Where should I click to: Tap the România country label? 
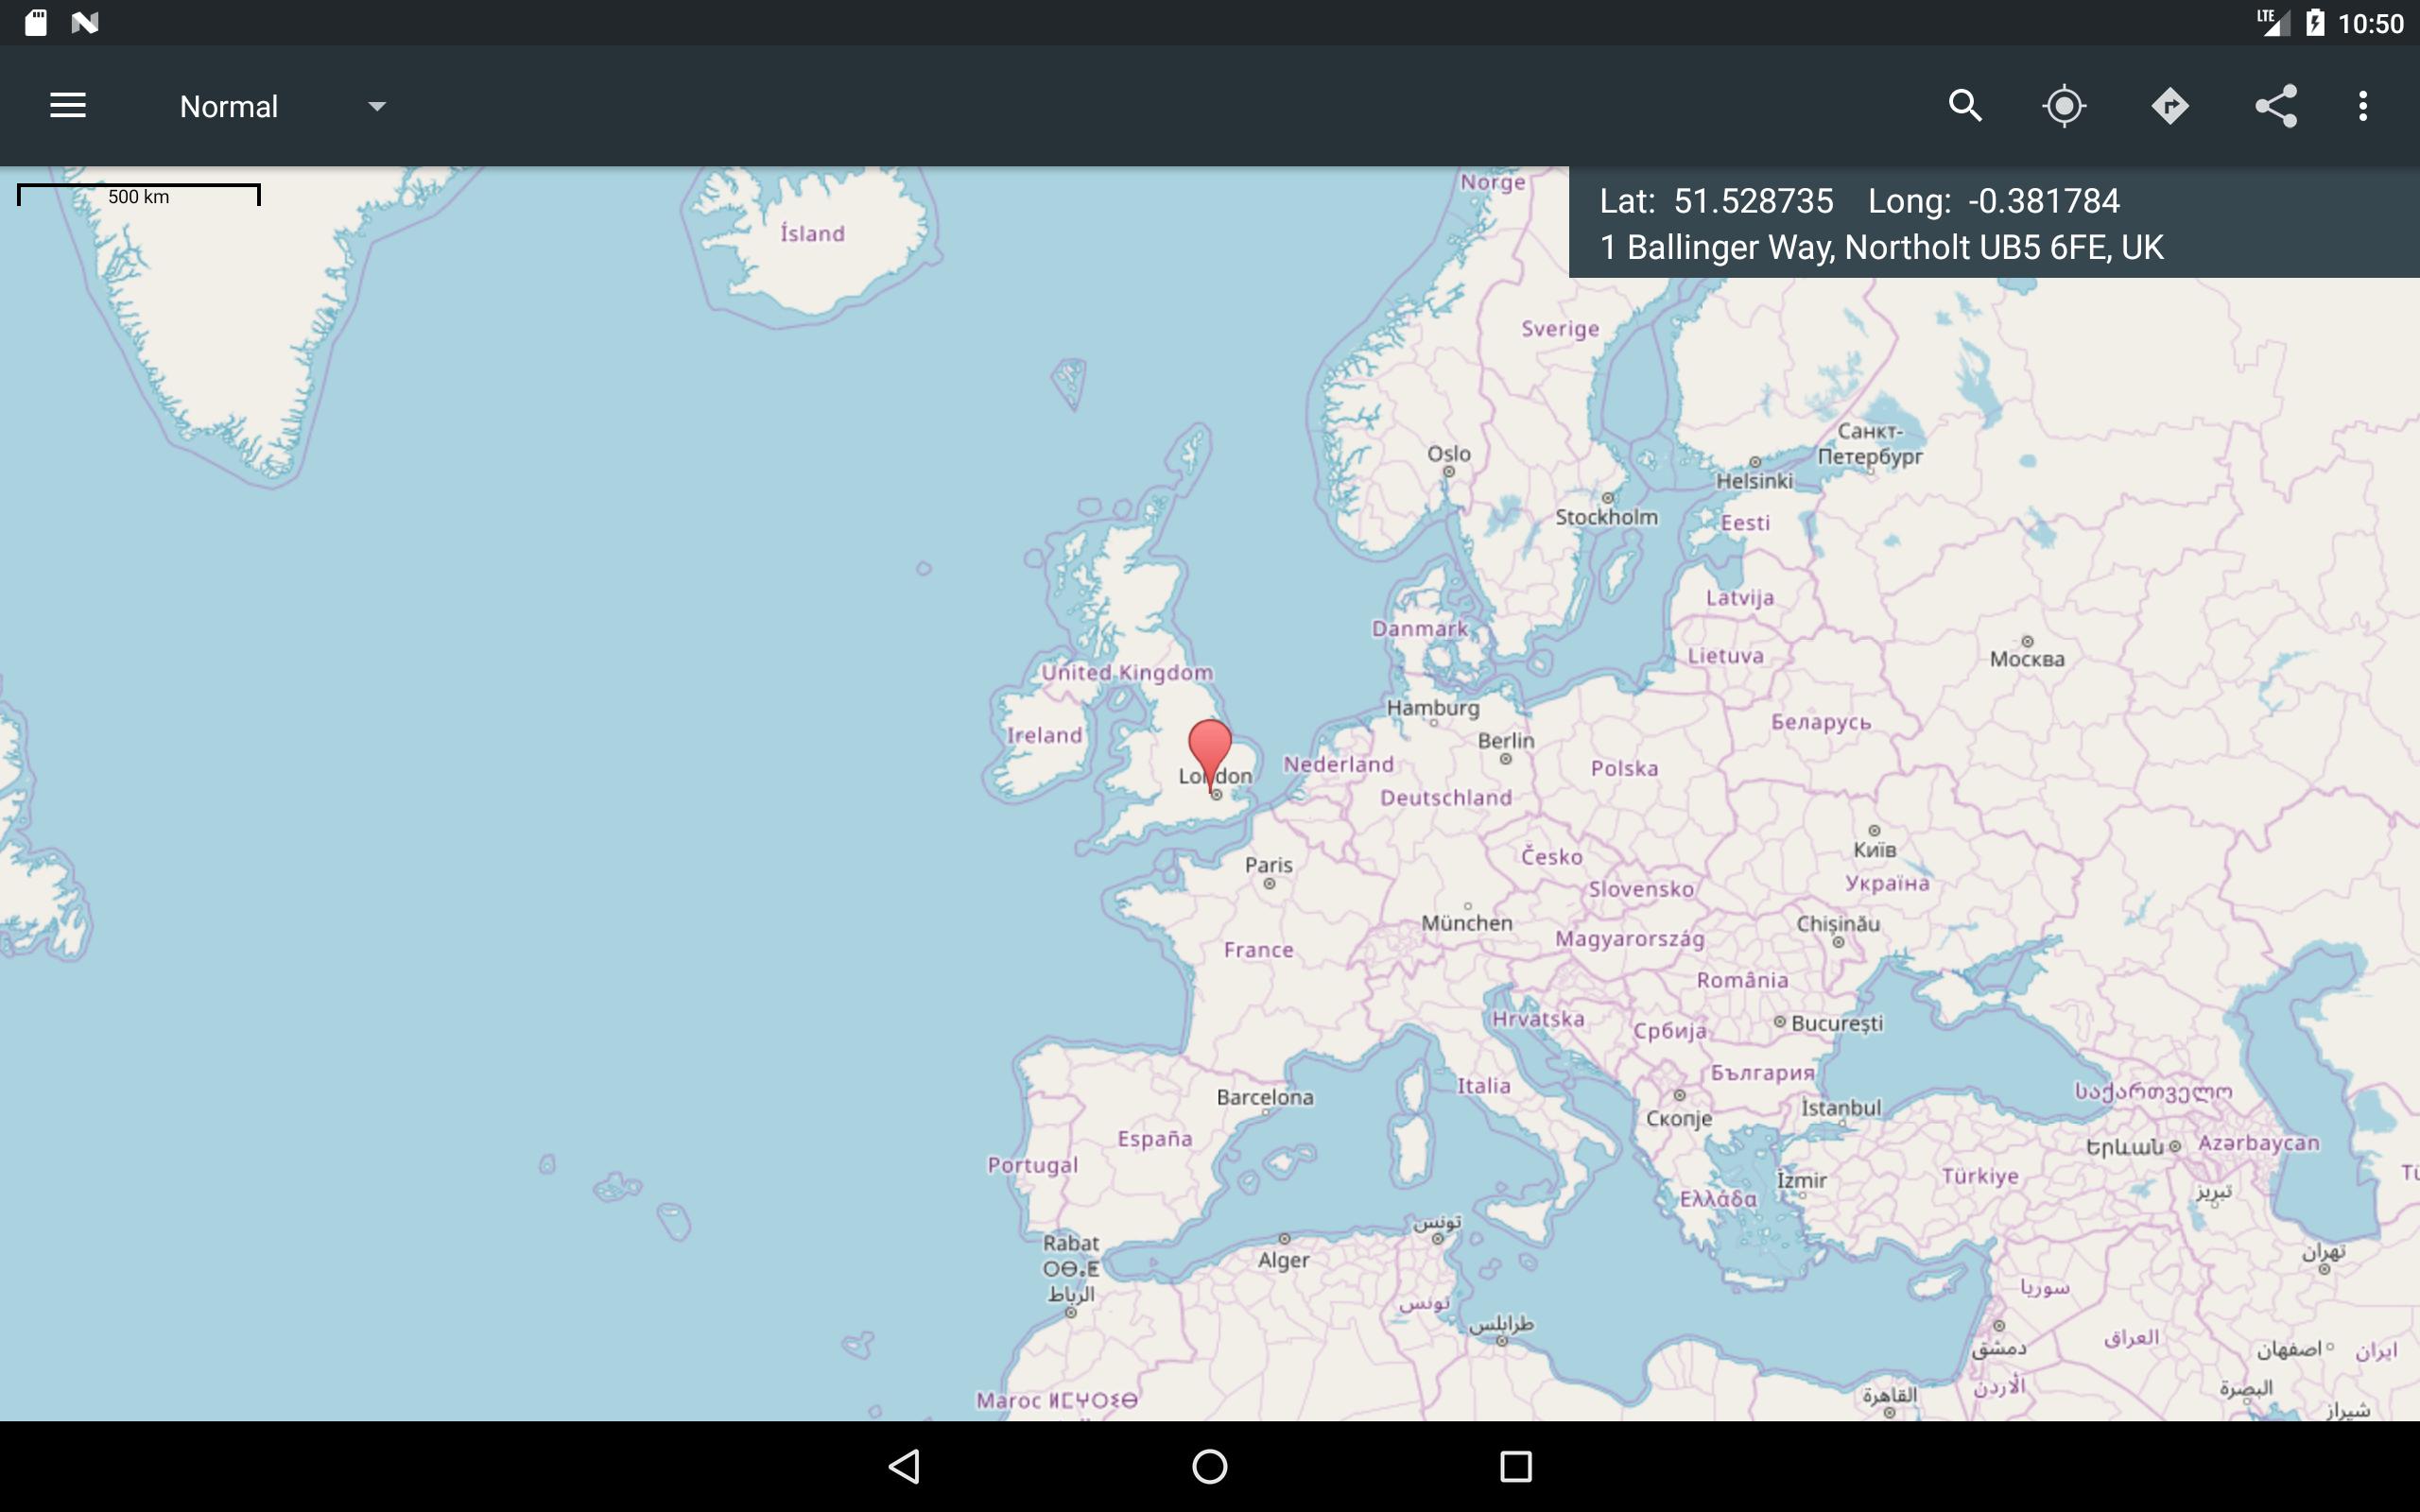coord(1742,980)
